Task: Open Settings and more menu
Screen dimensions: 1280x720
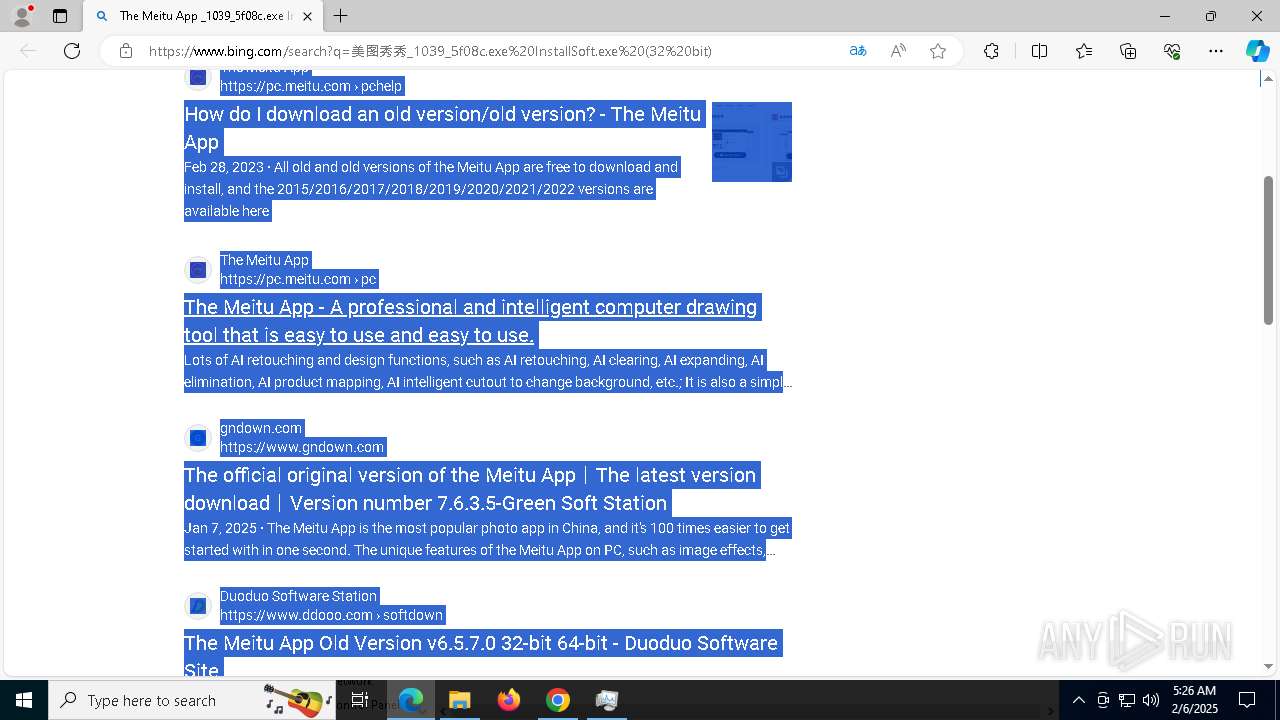Action: coord(1216,51)
